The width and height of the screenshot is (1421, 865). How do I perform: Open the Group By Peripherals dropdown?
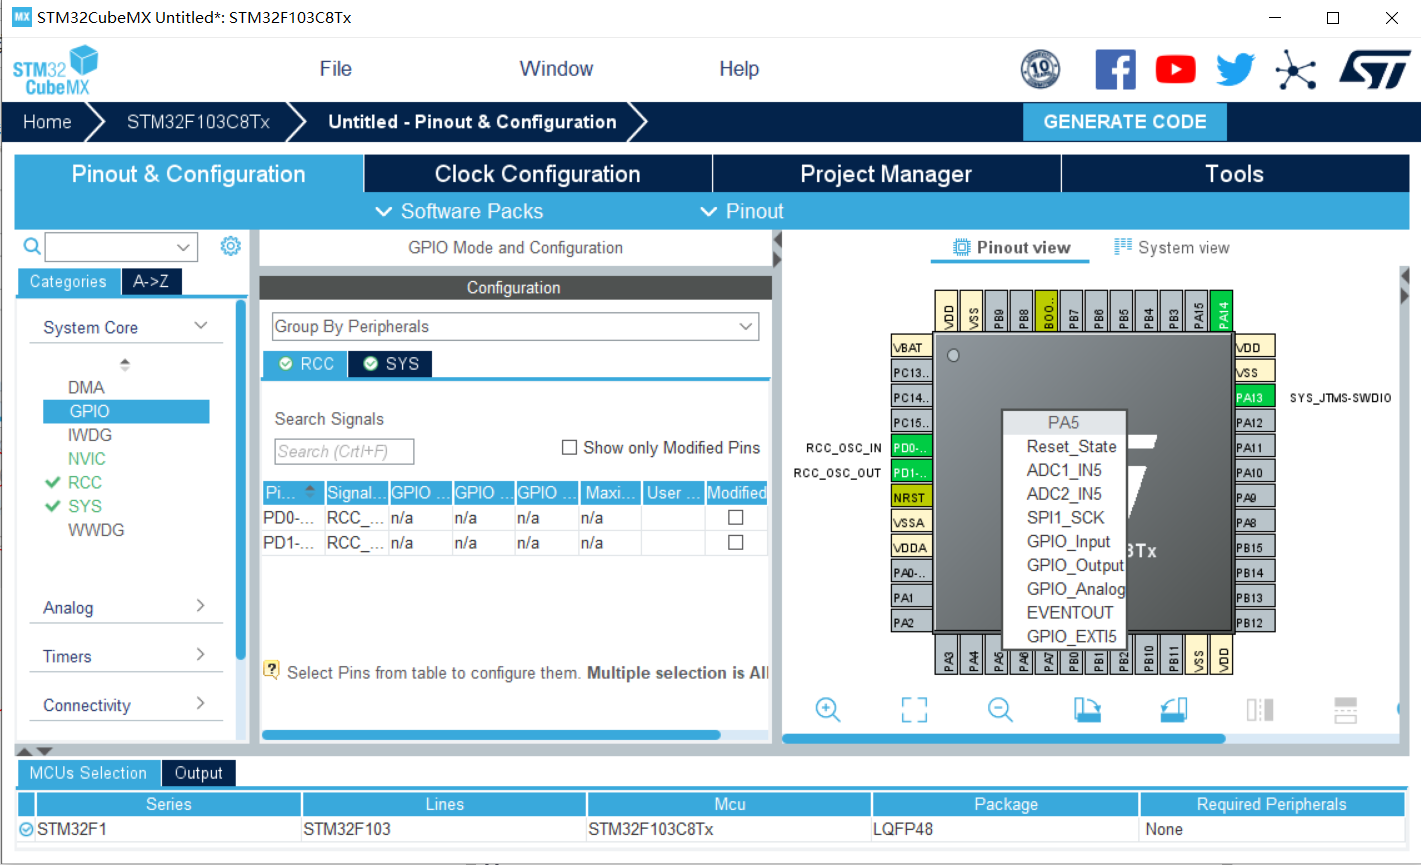(515, 327)
